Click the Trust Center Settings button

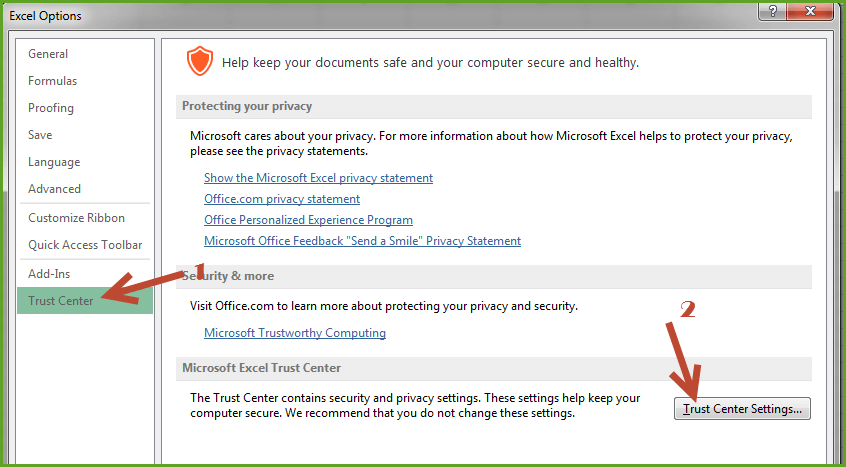click(742, 409)
